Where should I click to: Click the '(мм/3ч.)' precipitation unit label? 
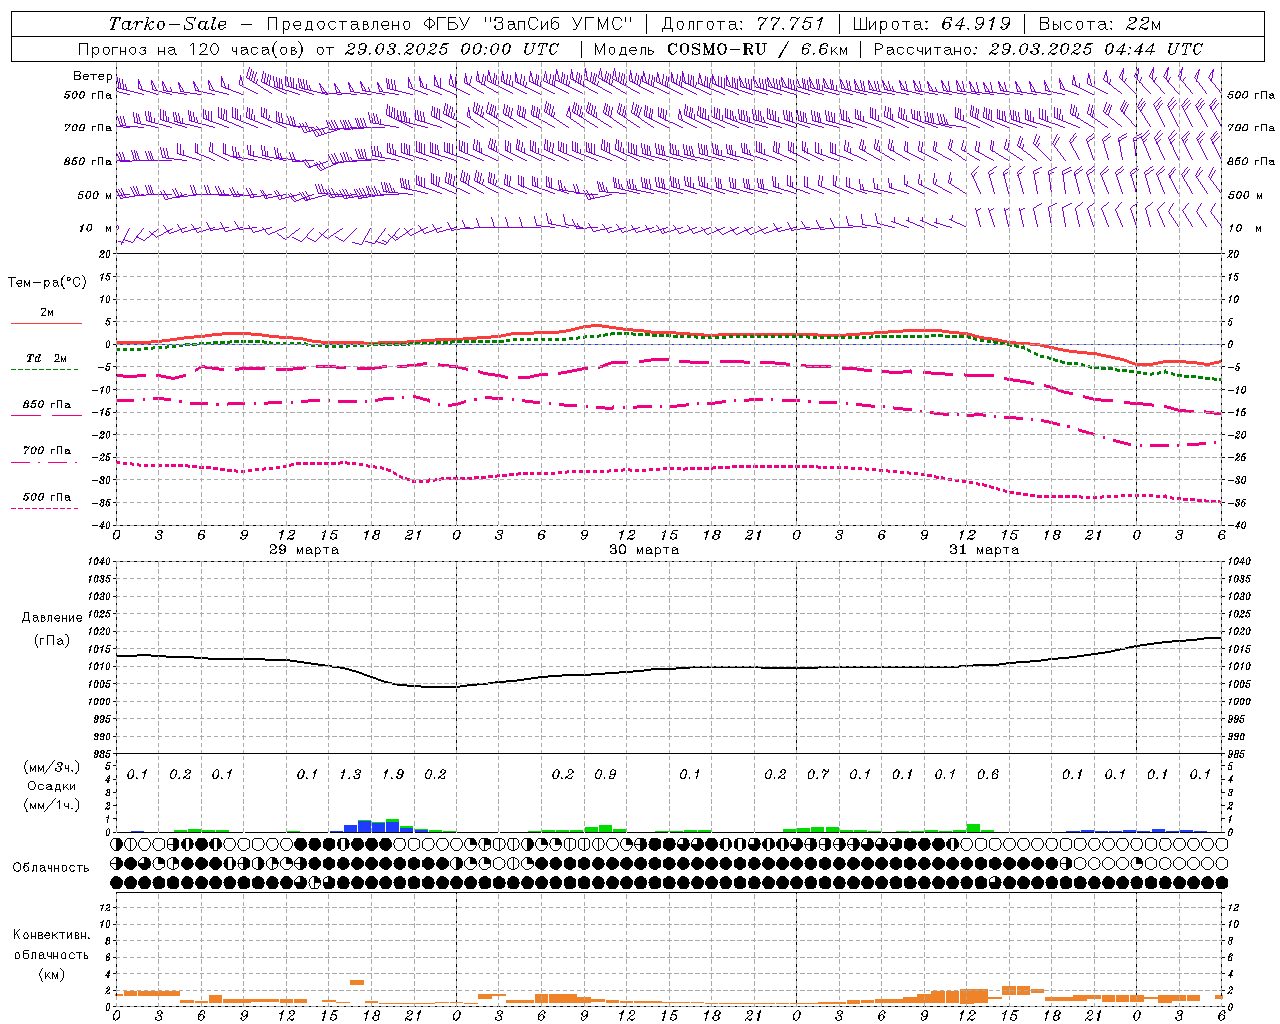51,767
